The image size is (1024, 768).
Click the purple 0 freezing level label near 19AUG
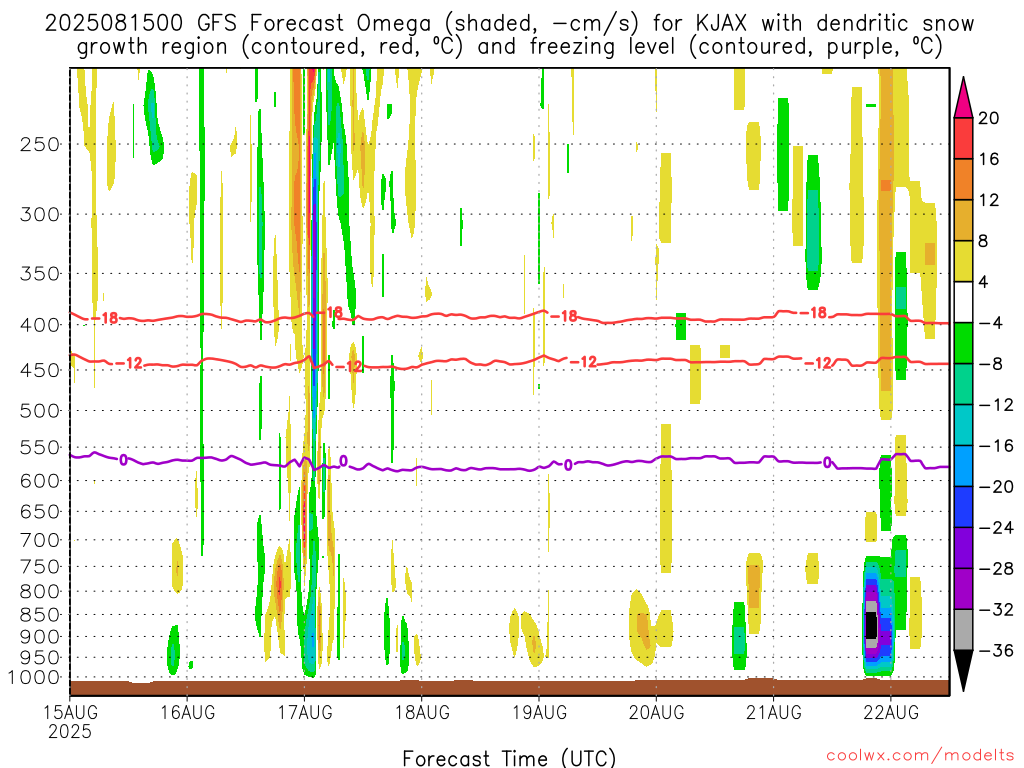568,466
